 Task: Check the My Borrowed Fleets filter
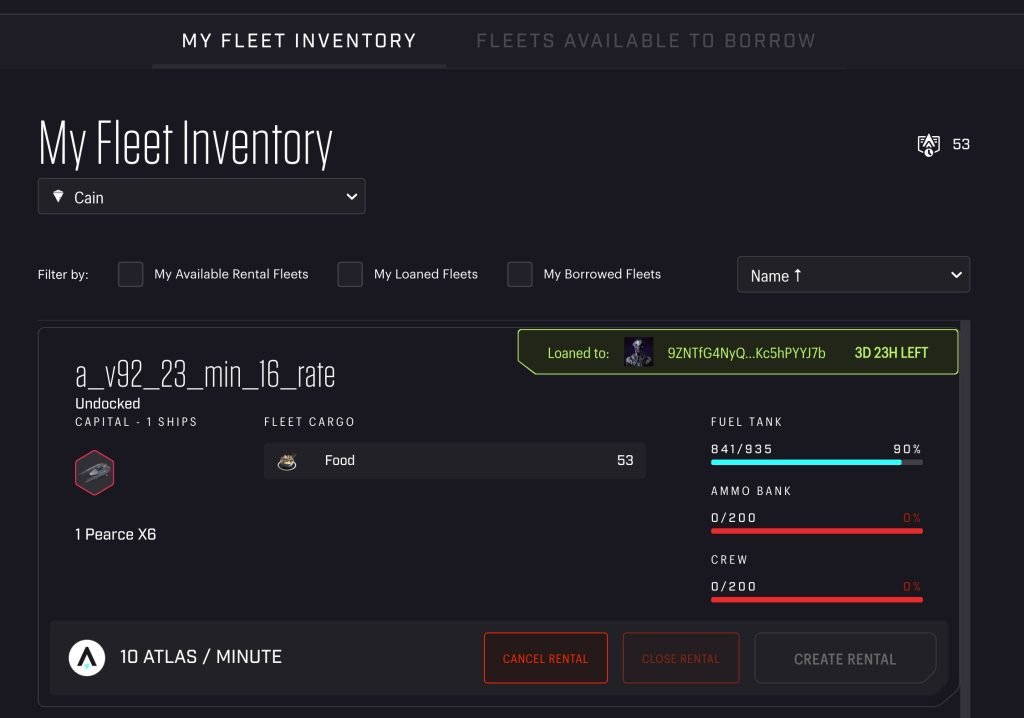(520, 274)
